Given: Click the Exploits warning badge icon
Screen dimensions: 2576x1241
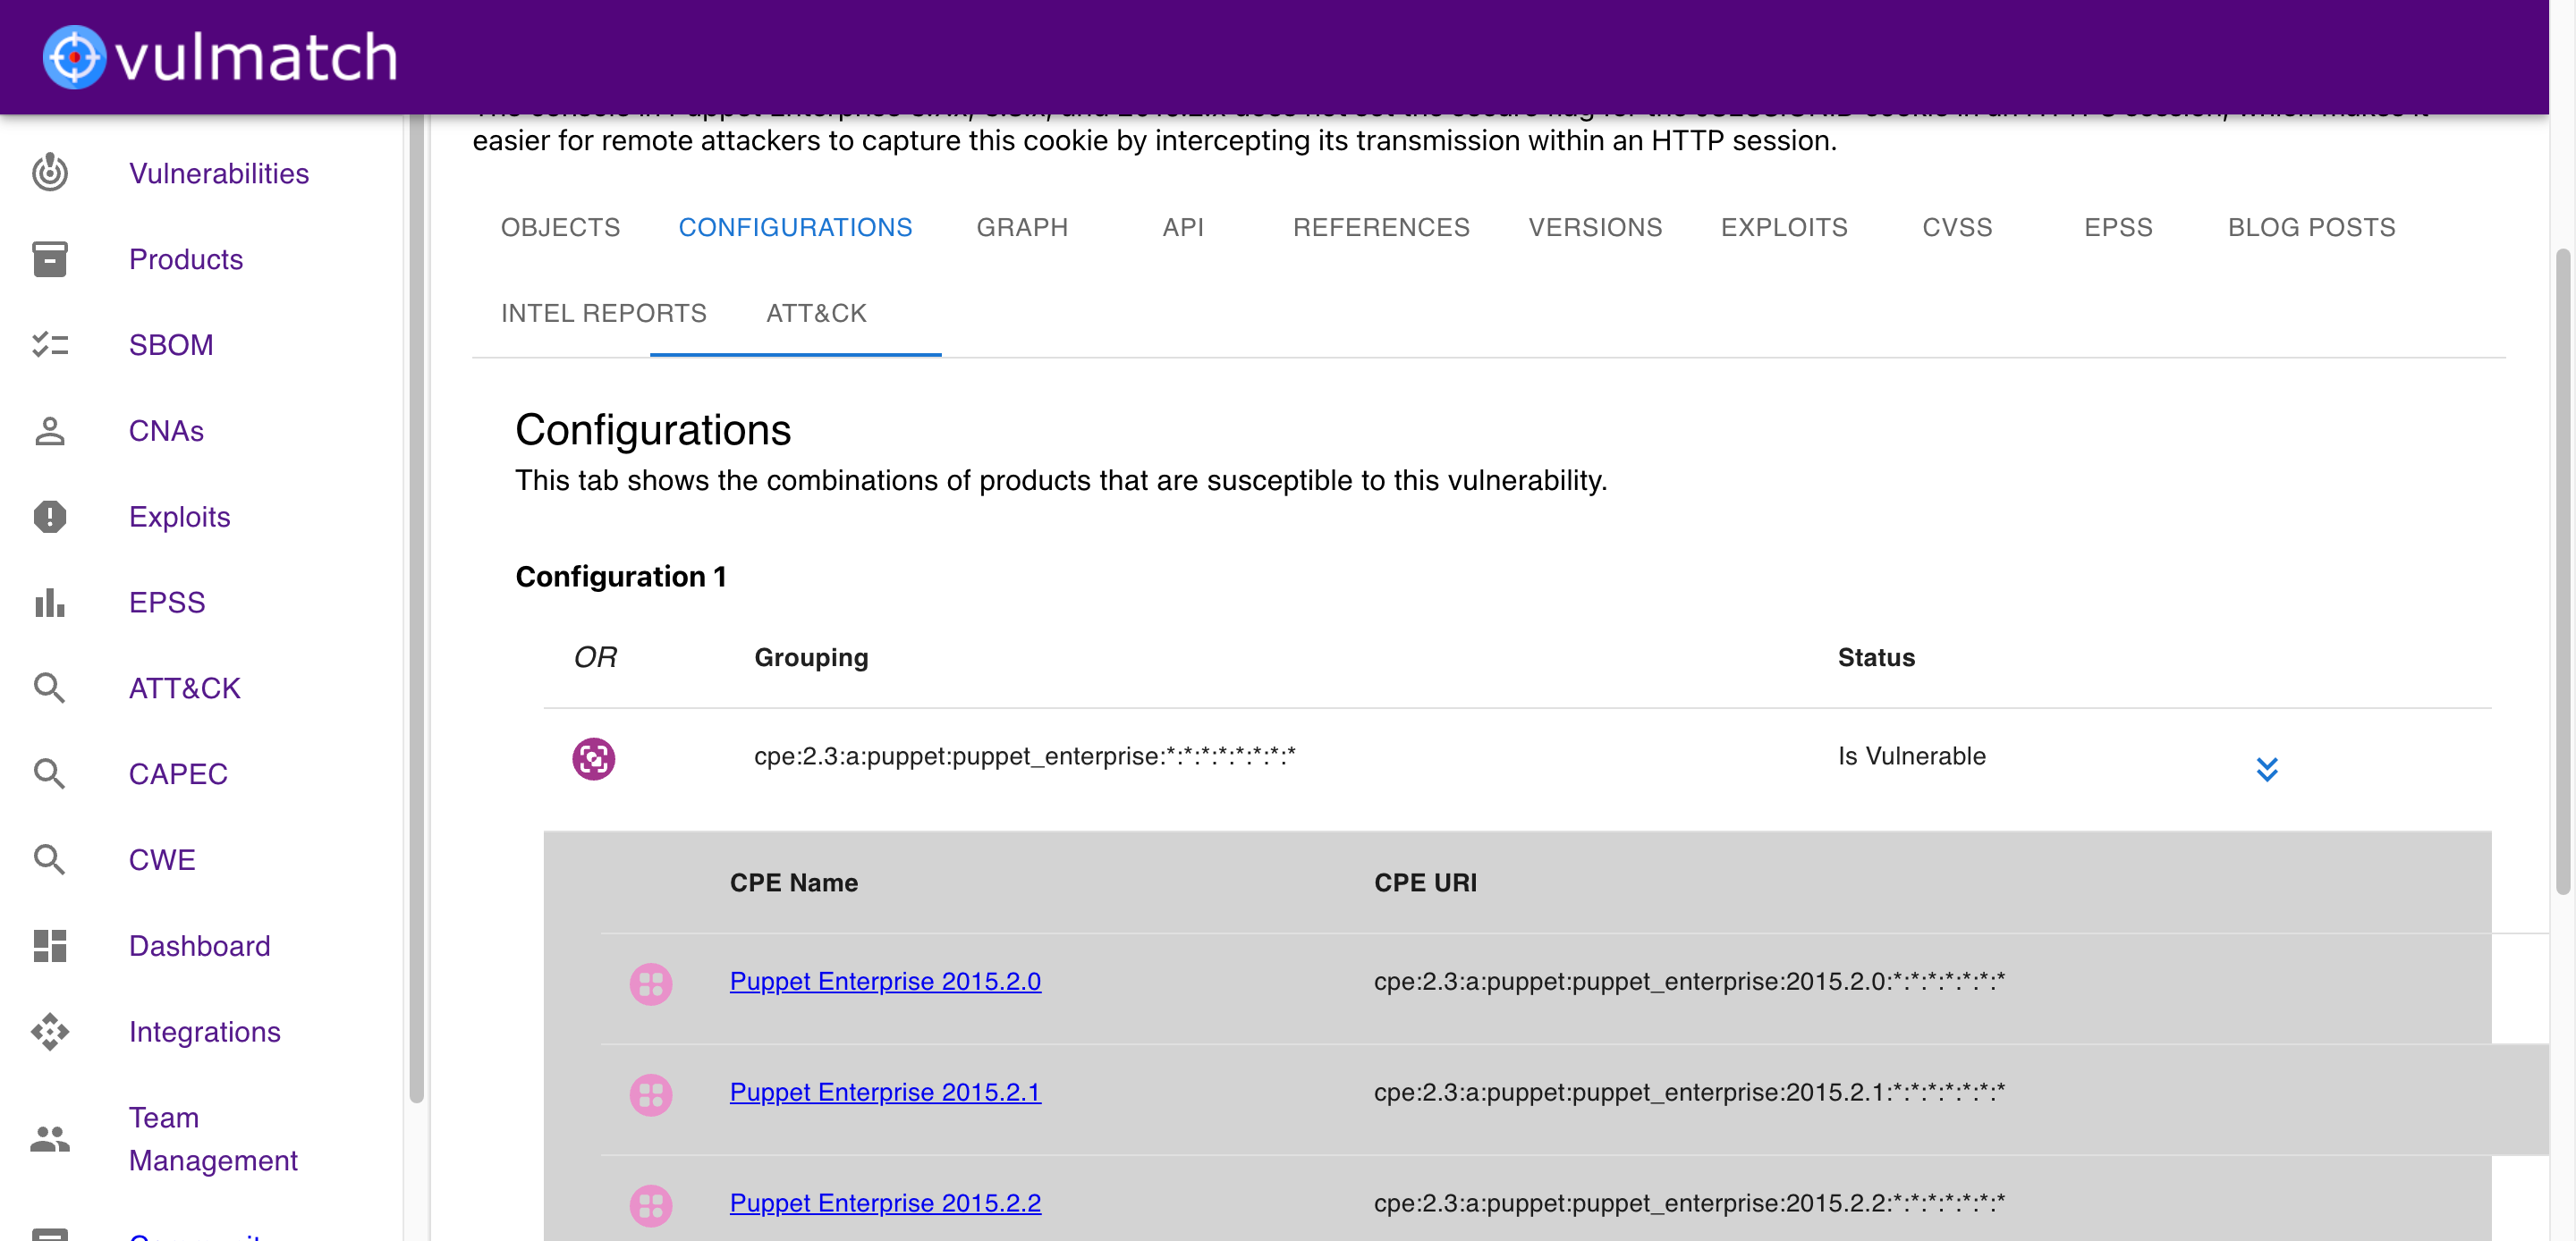Looking at the screenshot, I should point(49,517).
